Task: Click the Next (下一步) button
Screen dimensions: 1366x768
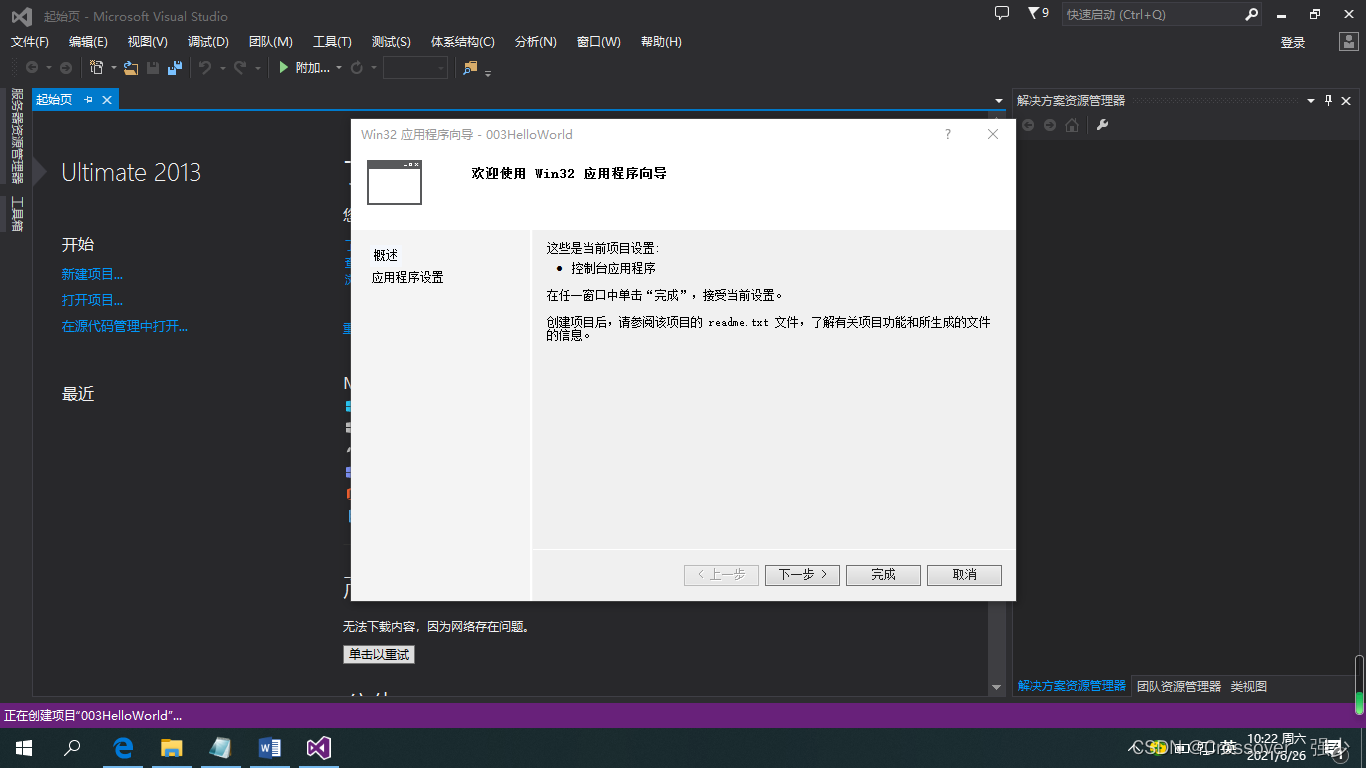Action: [x=802, y=575]
